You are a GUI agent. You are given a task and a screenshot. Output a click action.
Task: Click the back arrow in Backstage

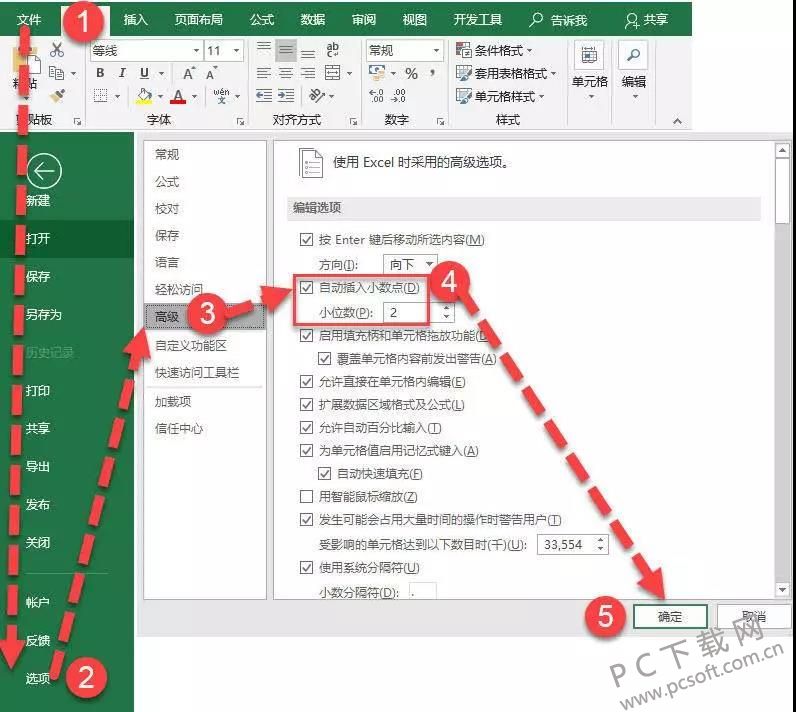tap(44, 171)
